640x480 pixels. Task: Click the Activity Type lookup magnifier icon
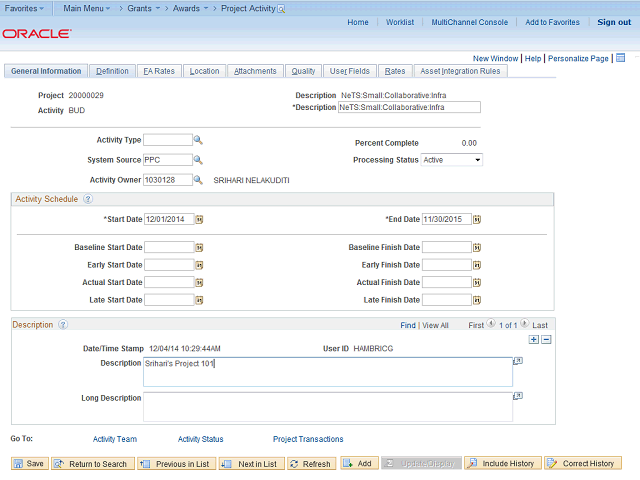[198, 140]
